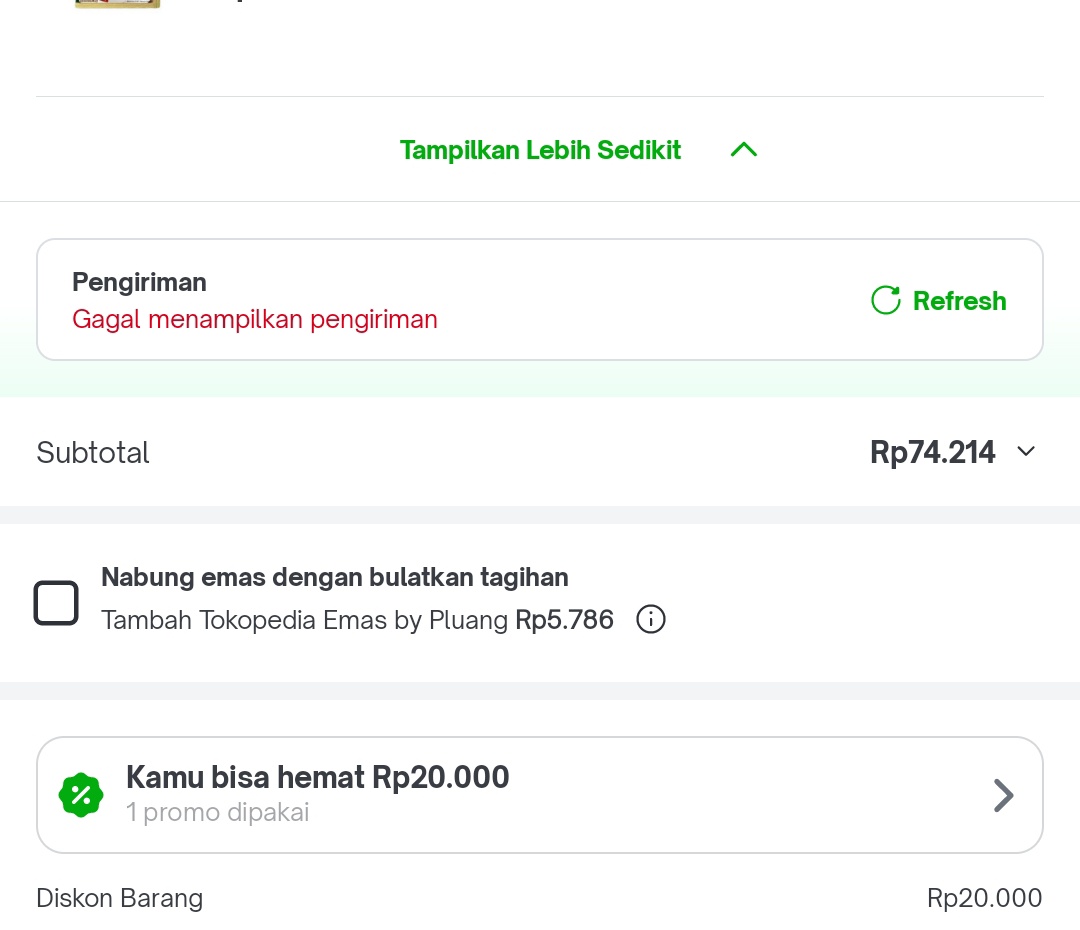Open info icon for Tokopedia Emas
The height and width of the screenshot is (930, 1080).
[x=651, y=619]
